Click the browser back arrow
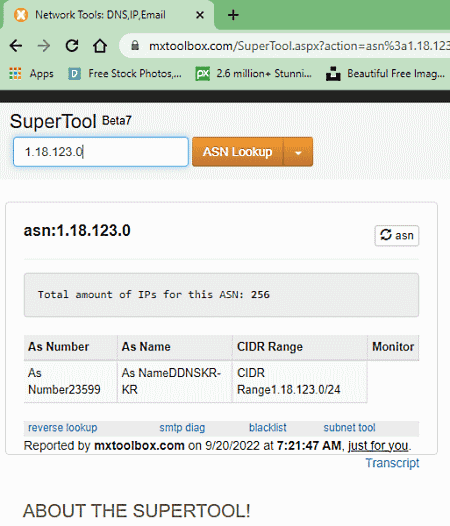Image resolution: width=450 pixels, height=526 pixels. pos(16,46)
